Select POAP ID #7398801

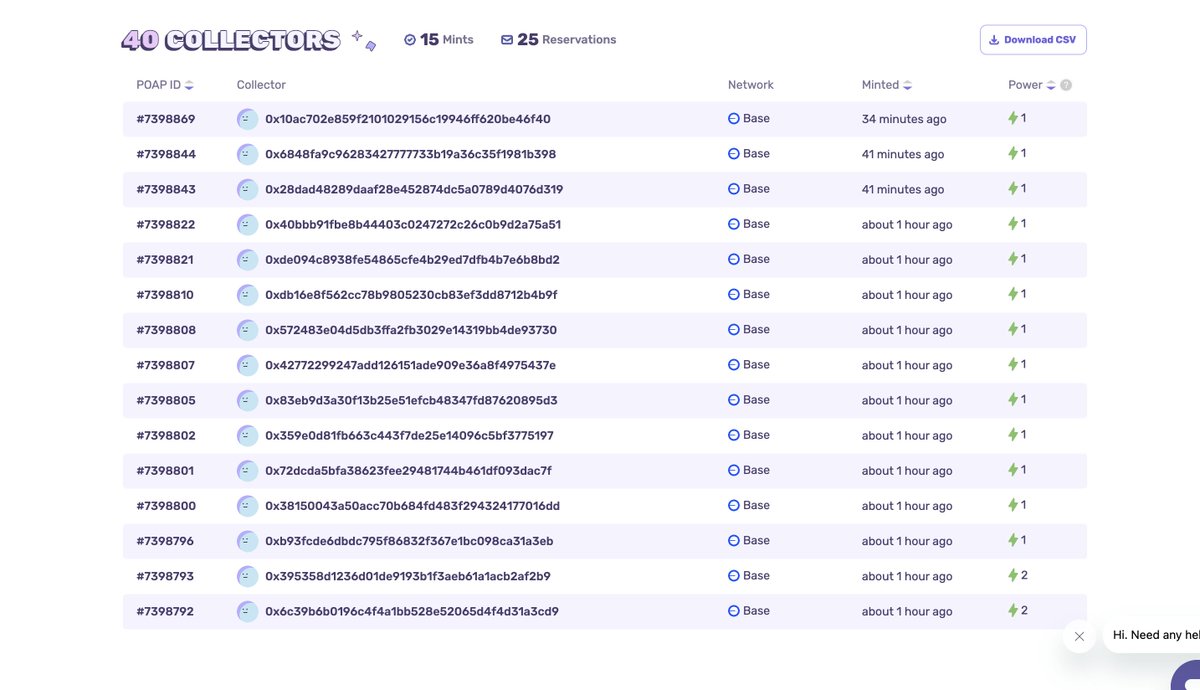(x=165, y=470)
